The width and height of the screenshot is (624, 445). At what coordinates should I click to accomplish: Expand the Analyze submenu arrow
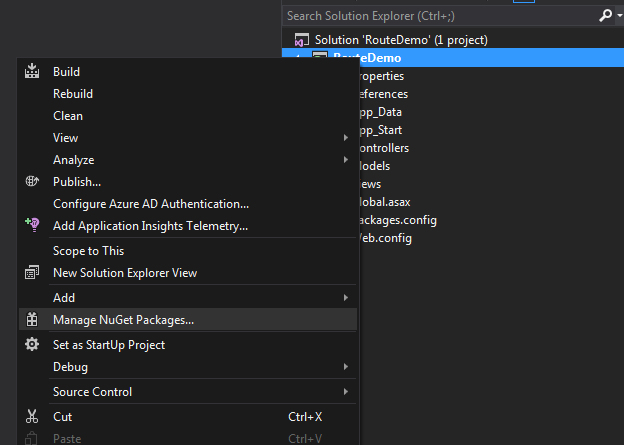pyautogui.click(x=346, y=160)
